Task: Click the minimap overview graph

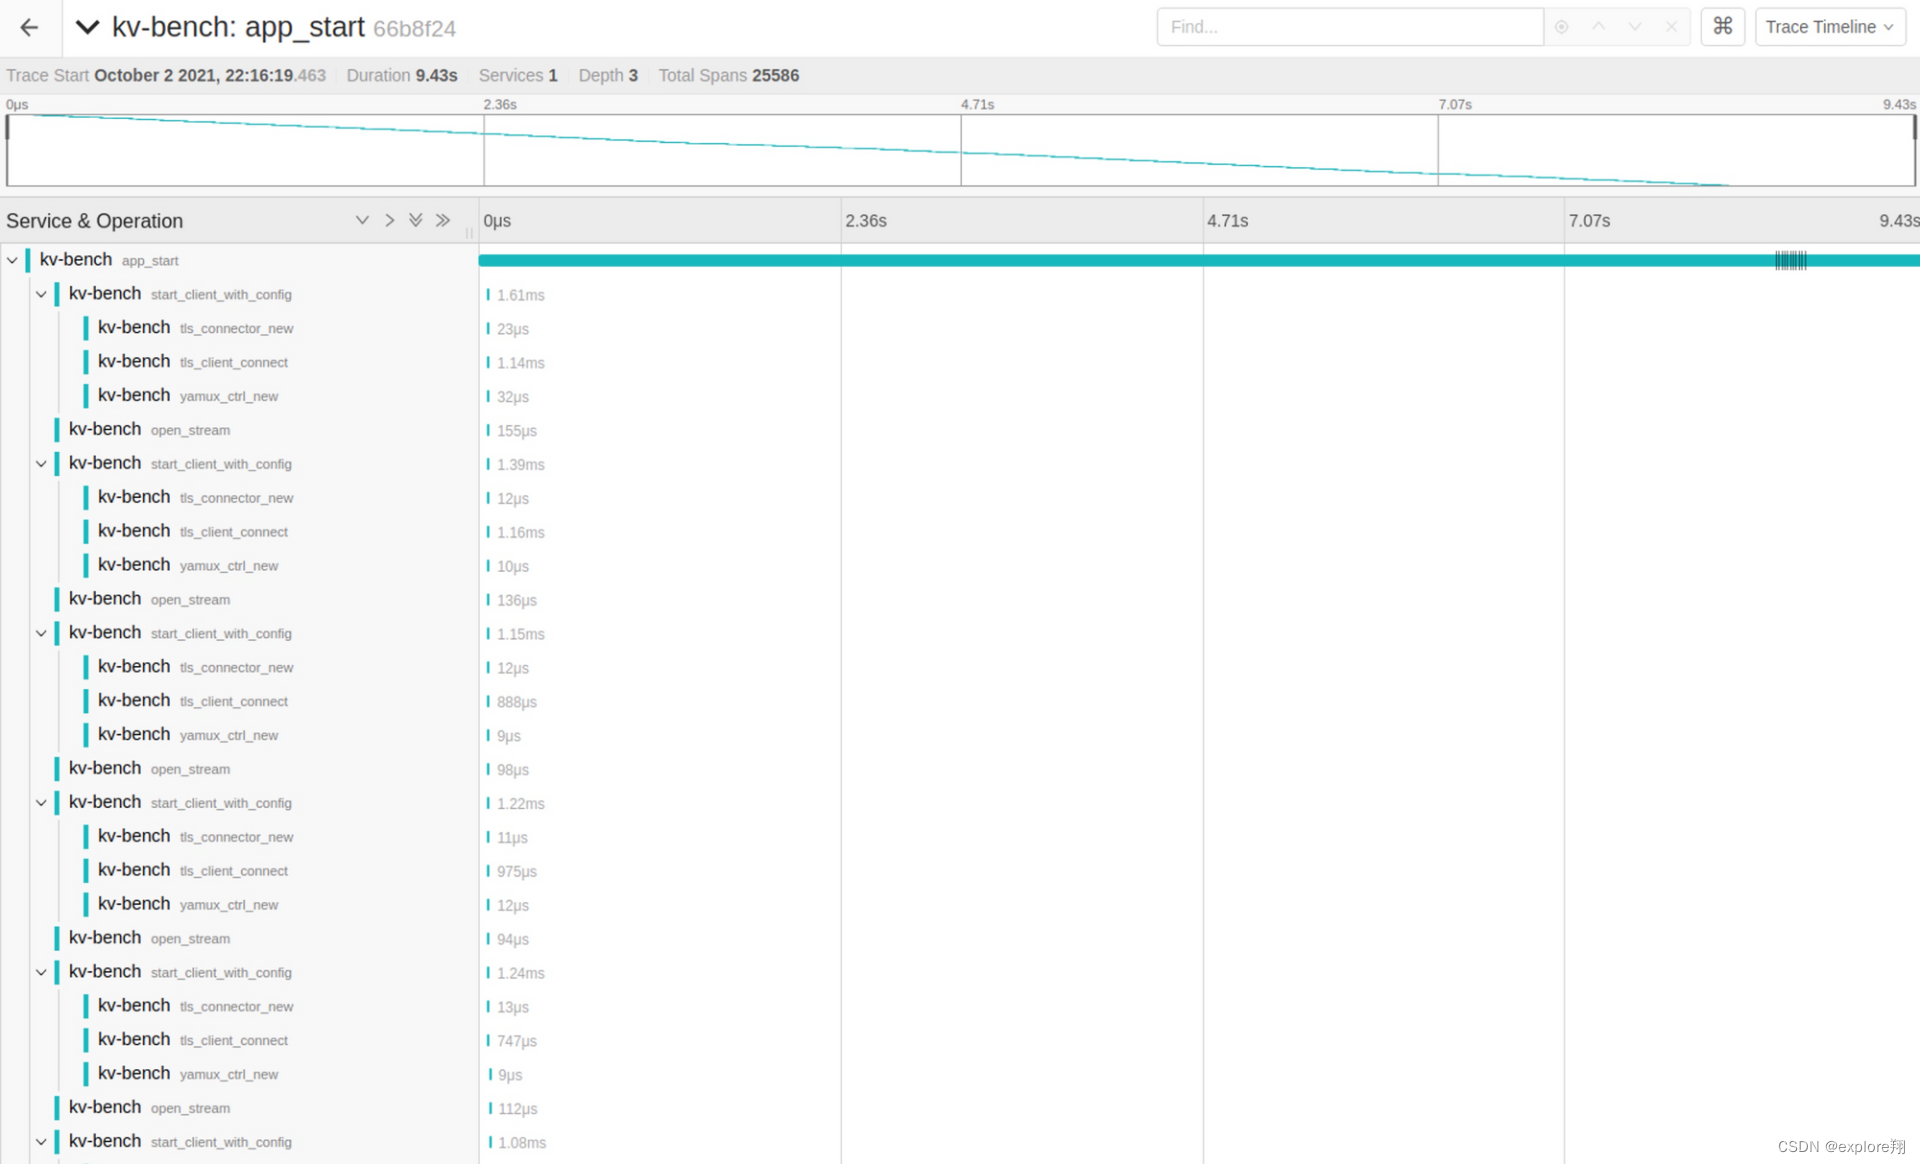Action: 961,150
